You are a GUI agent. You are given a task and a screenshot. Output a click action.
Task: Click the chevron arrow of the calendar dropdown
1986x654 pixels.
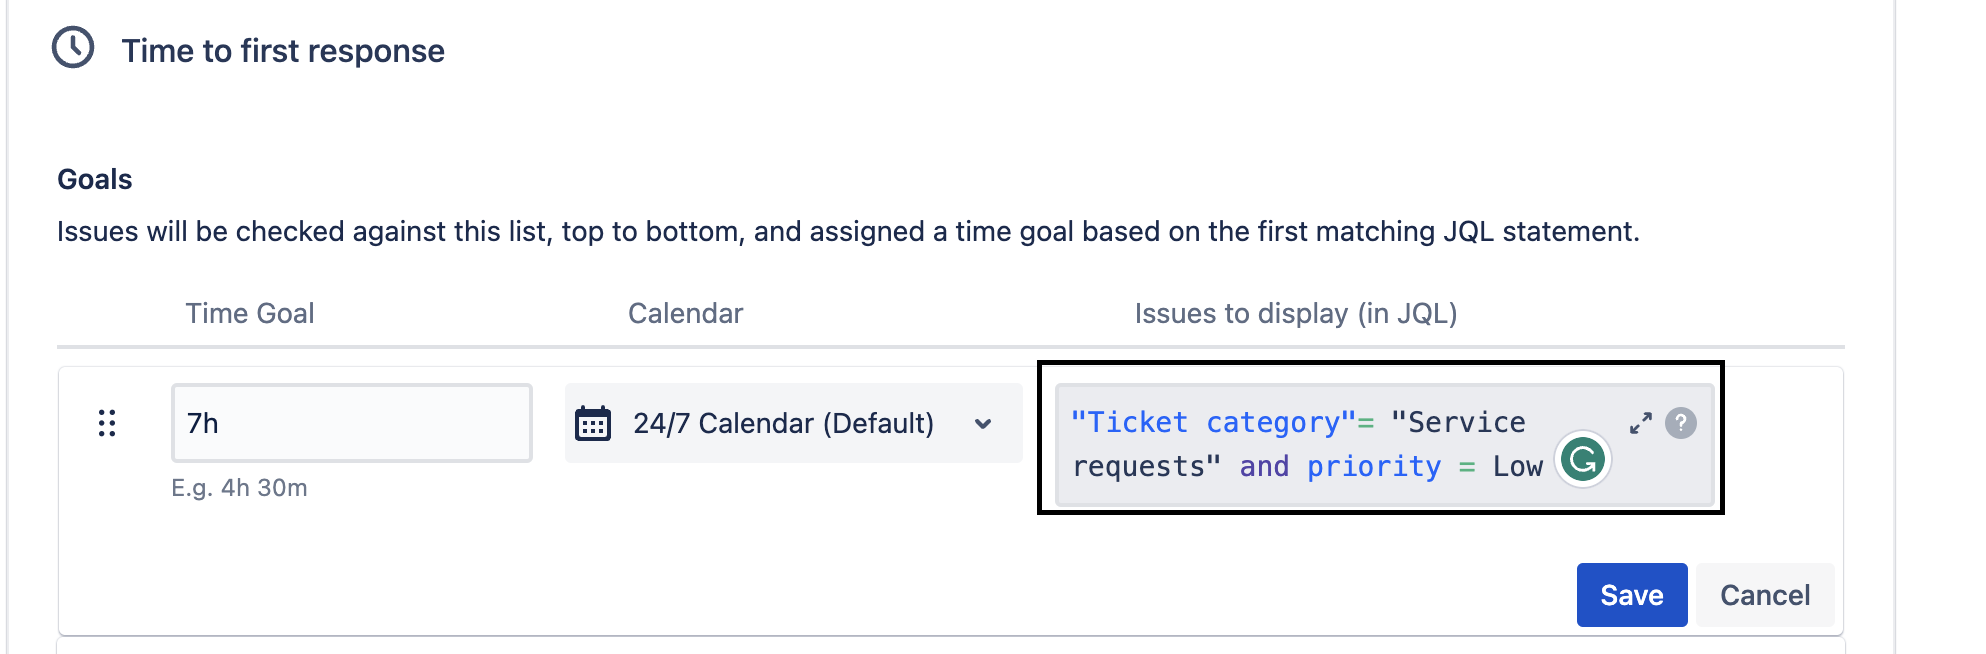coord(983,423)
